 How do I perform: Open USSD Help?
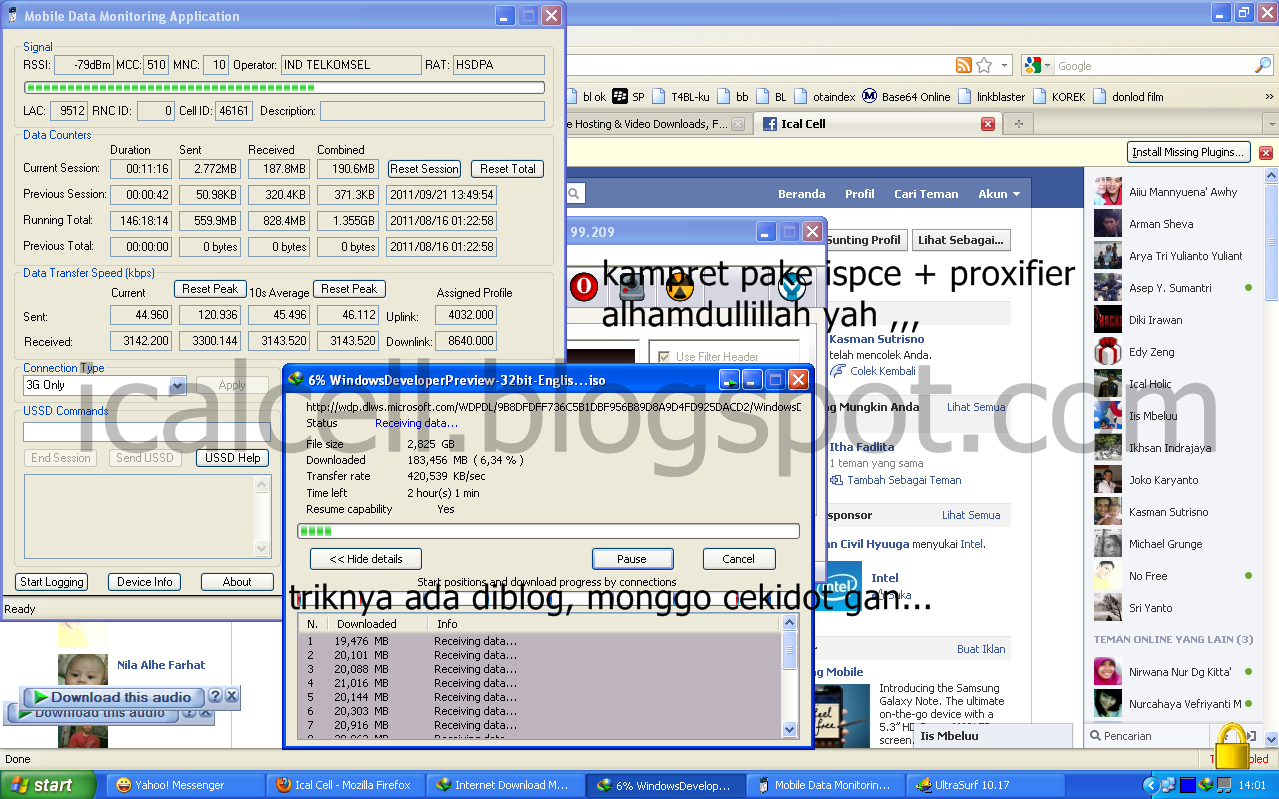click(x=233, y=458)
